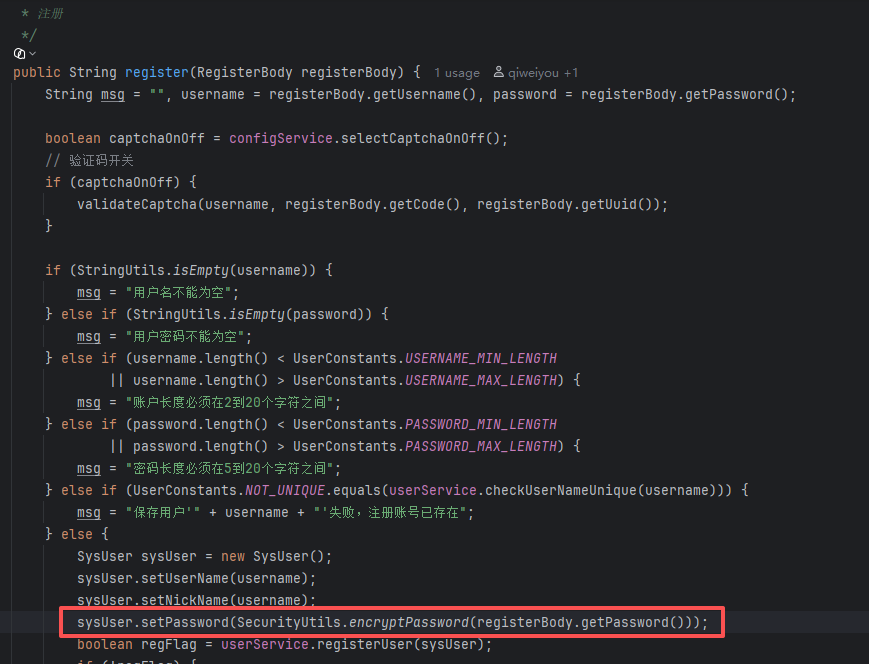Click the string '用户密码不能为空'
Screen dimensions: 869x664
pos(185,336)
